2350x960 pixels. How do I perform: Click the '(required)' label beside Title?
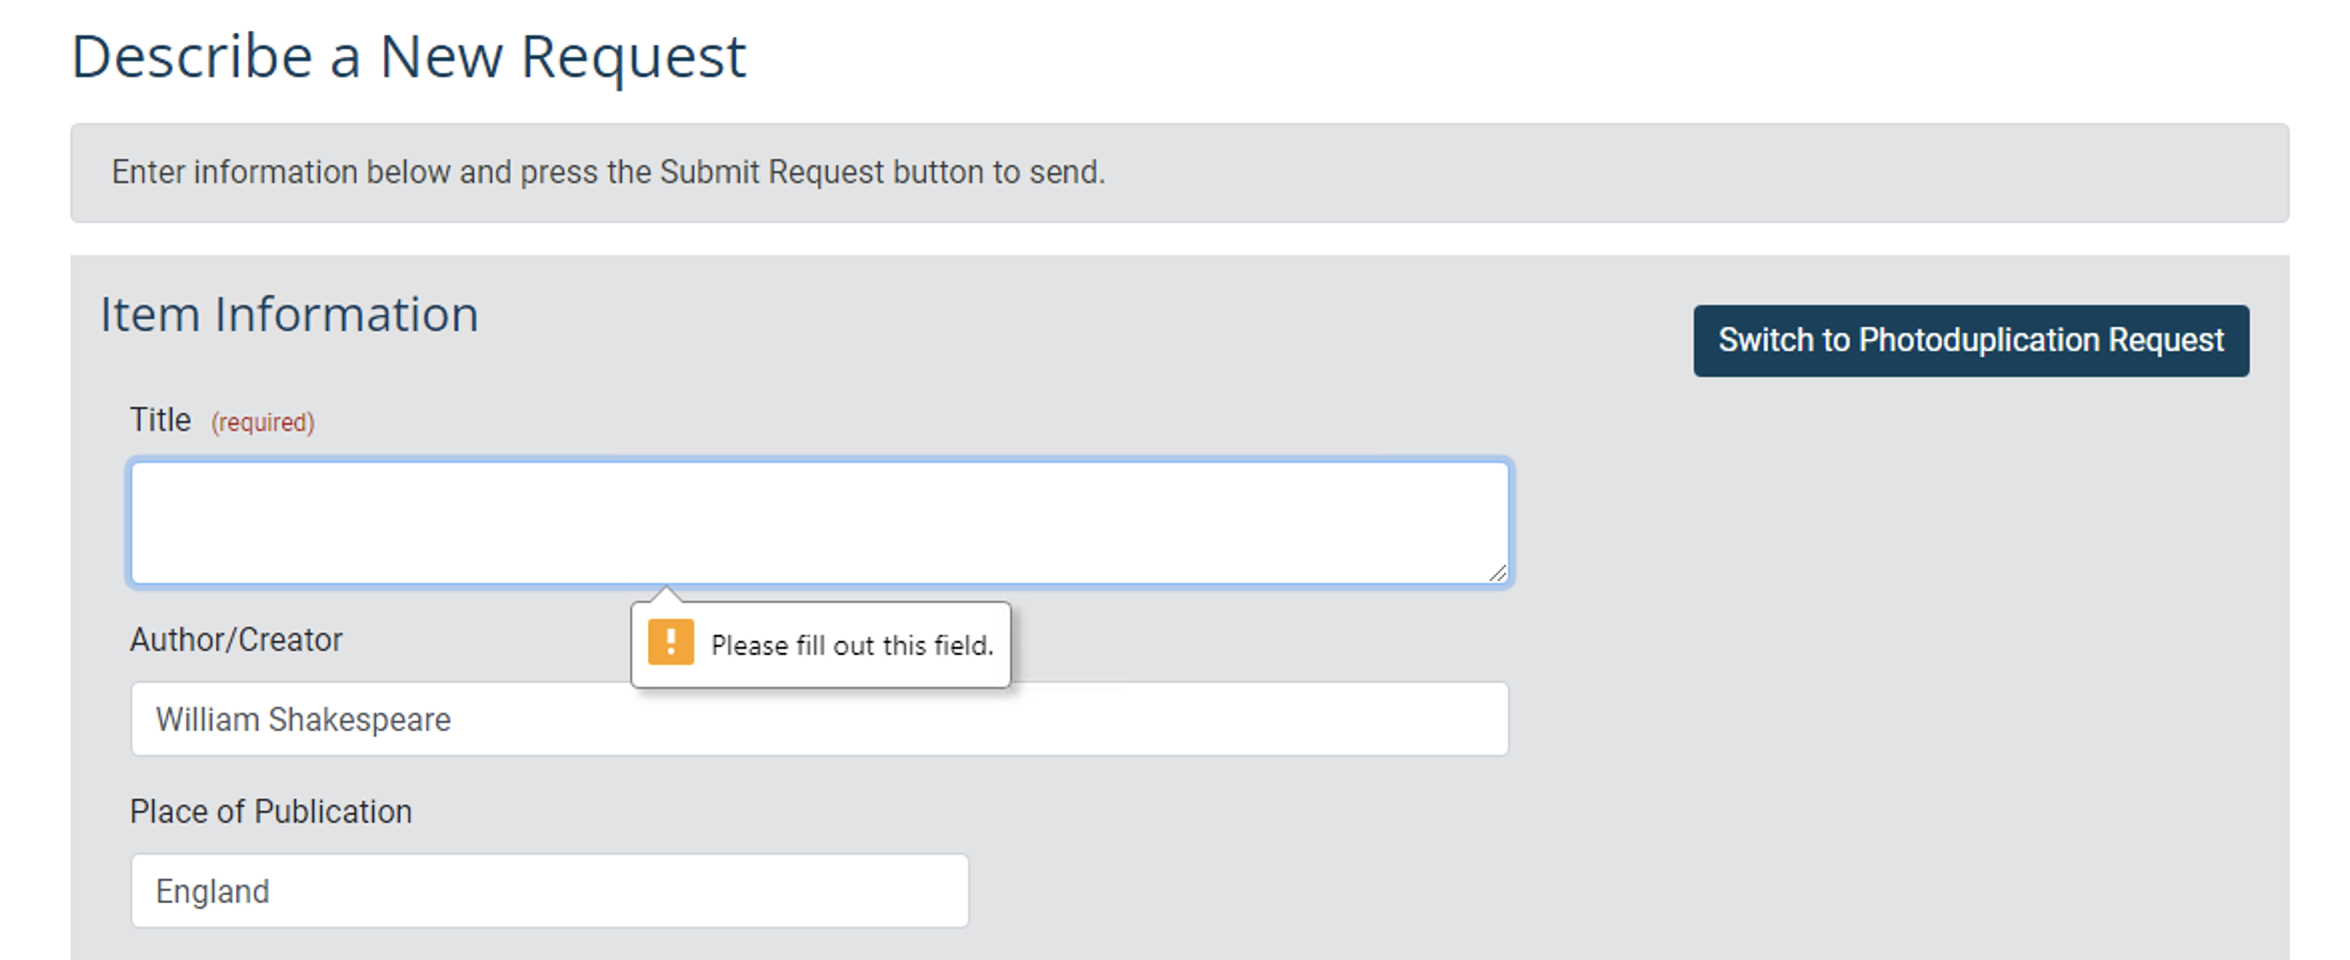(x=260, y=421)
